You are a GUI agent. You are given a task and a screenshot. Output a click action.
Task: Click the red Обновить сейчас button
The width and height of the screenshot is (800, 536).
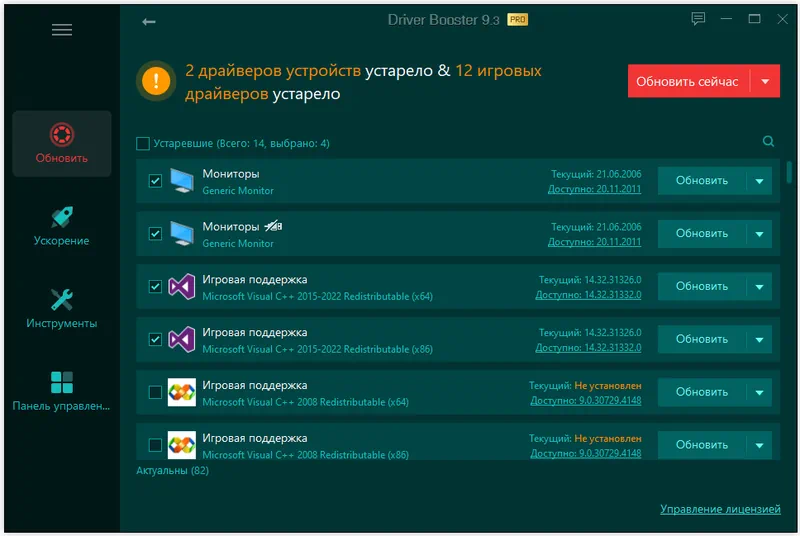coord(688,81)
